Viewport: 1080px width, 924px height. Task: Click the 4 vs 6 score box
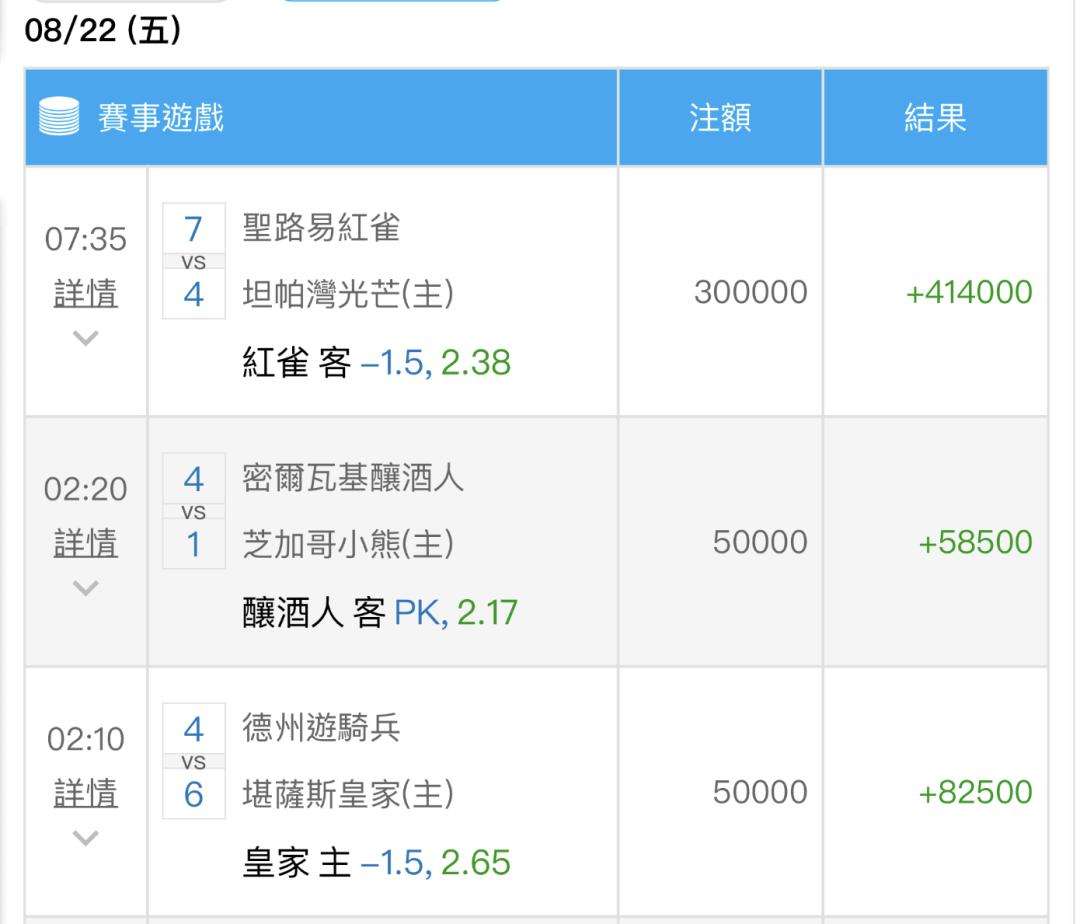(193, 762)
